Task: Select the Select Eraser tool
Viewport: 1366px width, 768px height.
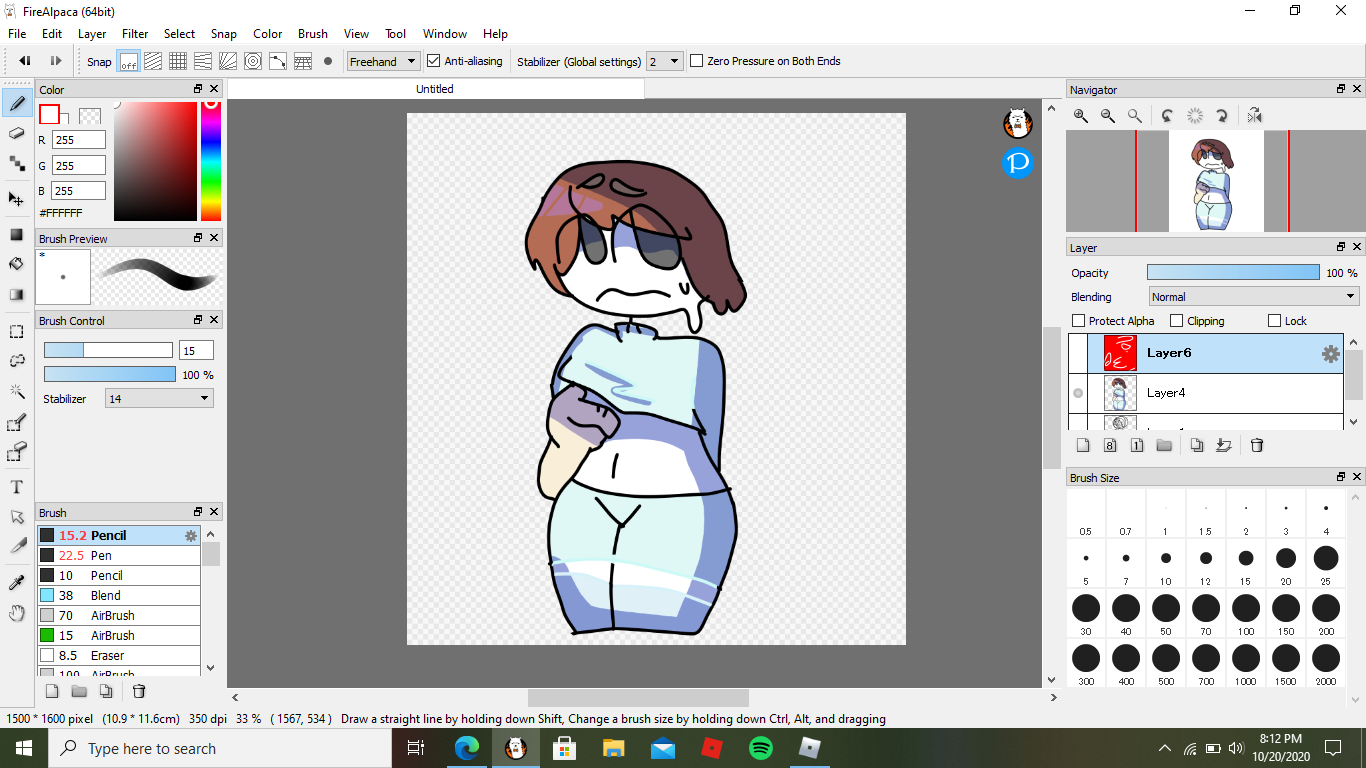Action: (x=17, y=453)
